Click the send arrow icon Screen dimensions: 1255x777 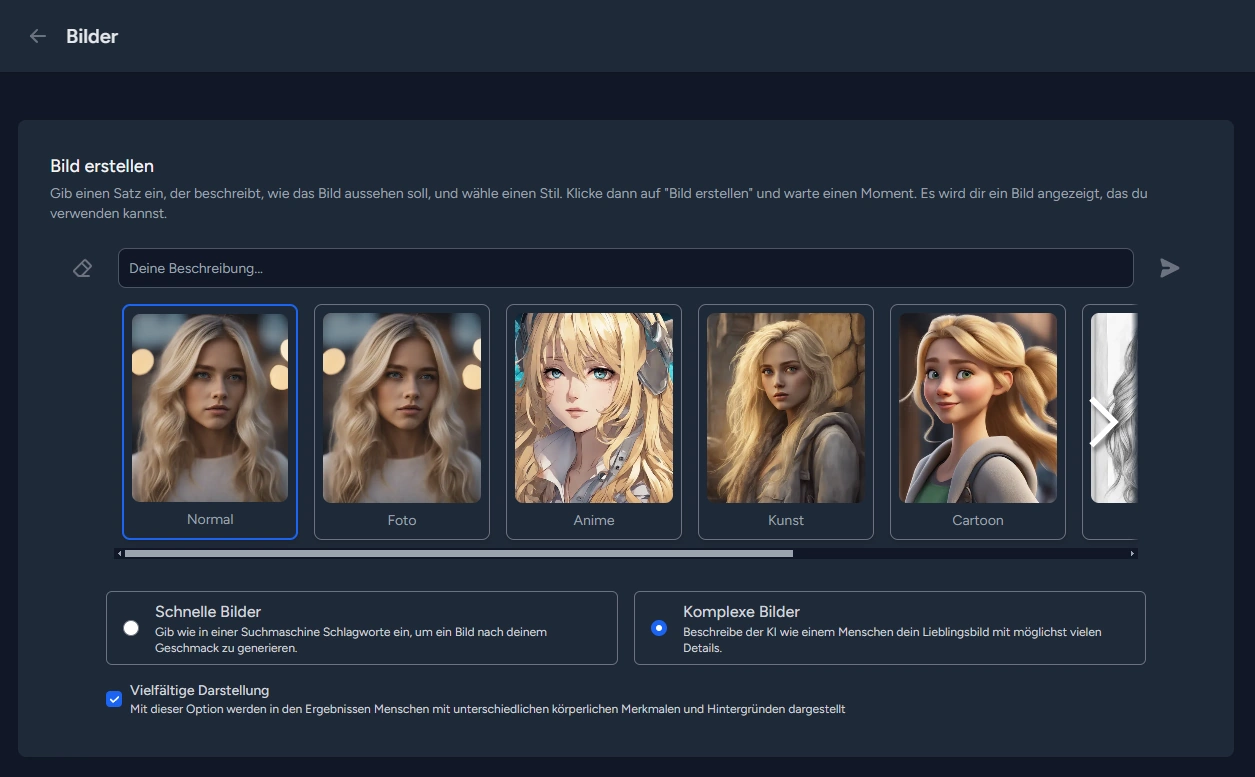point(1169,268)
